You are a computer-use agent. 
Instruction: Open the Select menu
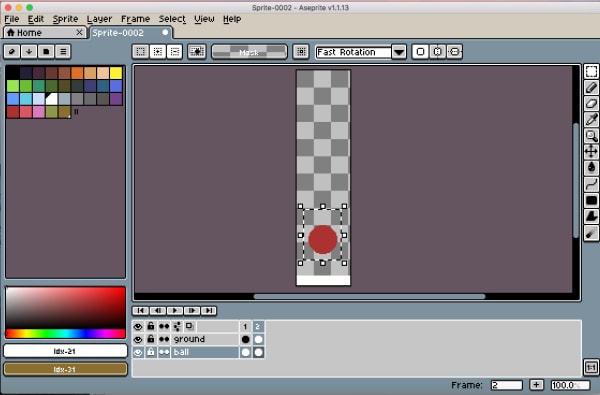tap(172, 19)
